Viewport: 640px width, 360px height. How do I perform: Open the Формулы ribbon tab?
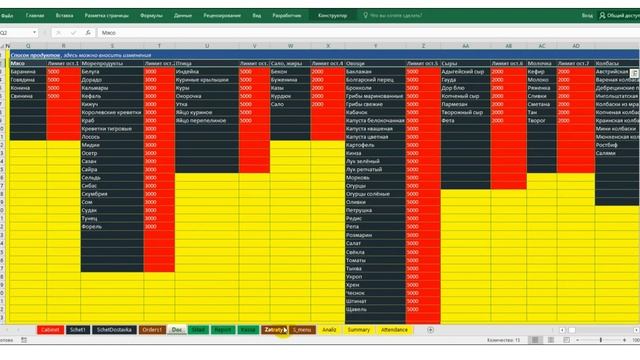point(151,16)
